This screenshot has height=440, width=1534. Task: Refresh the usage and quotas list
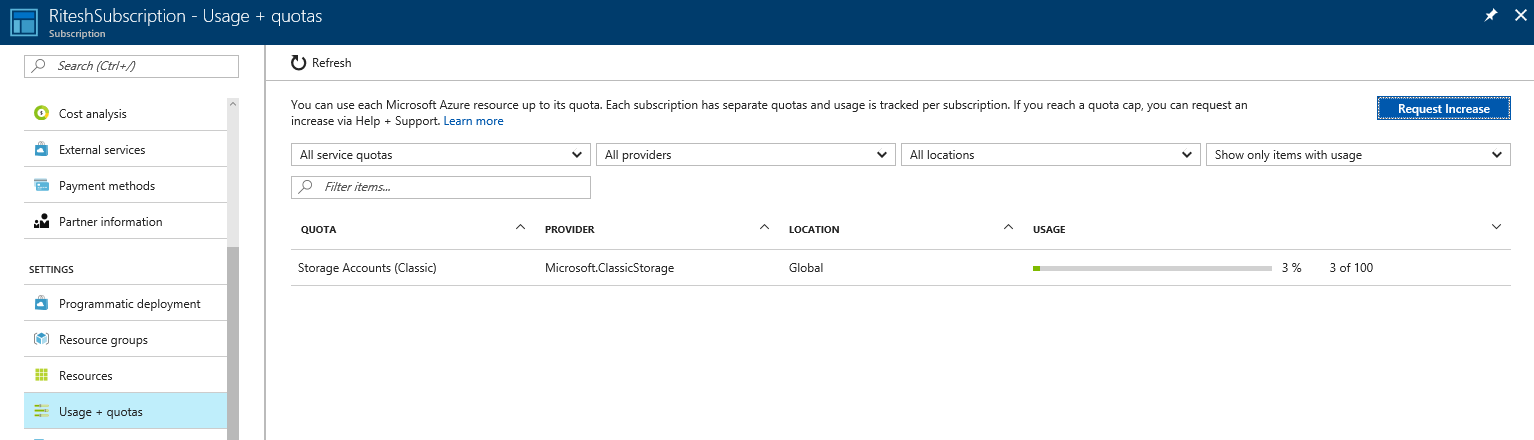point(321,63)
